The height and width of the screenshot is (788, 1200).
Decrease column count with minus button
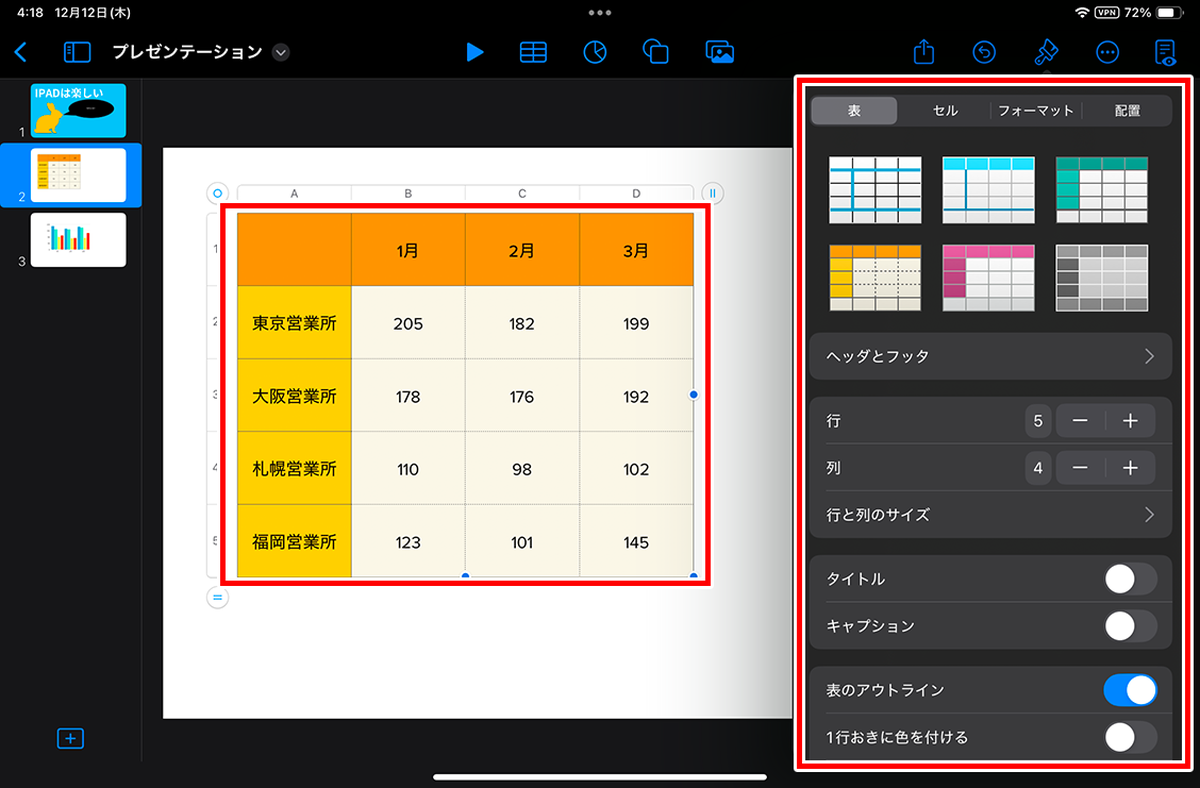[x=1080, y=468]
